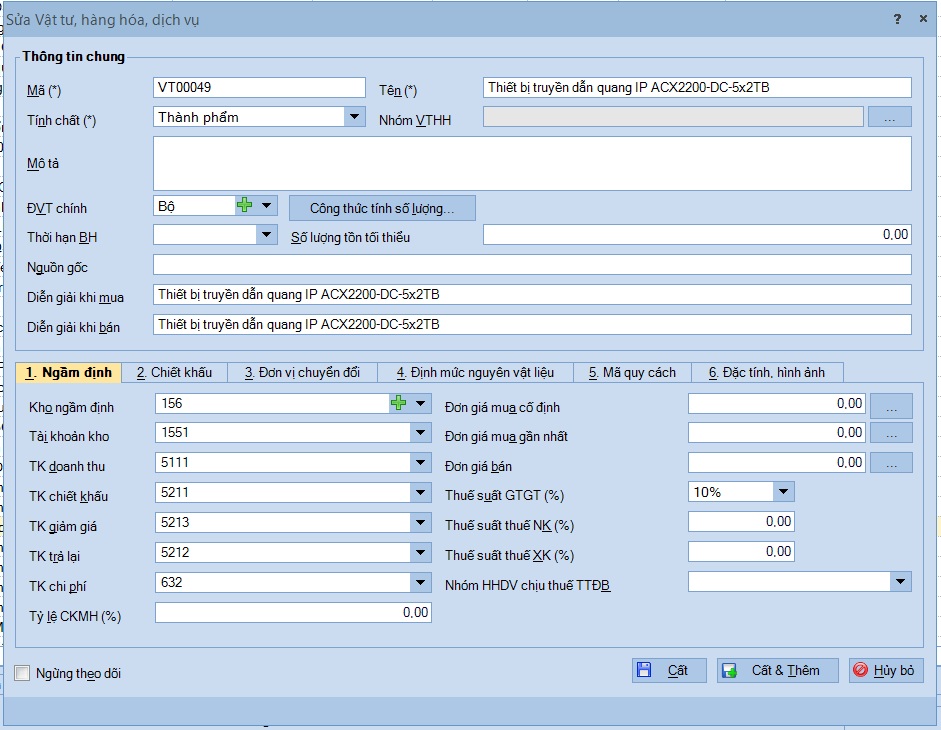Open the Thuế suất GTGT dropdown

point(783,492)
